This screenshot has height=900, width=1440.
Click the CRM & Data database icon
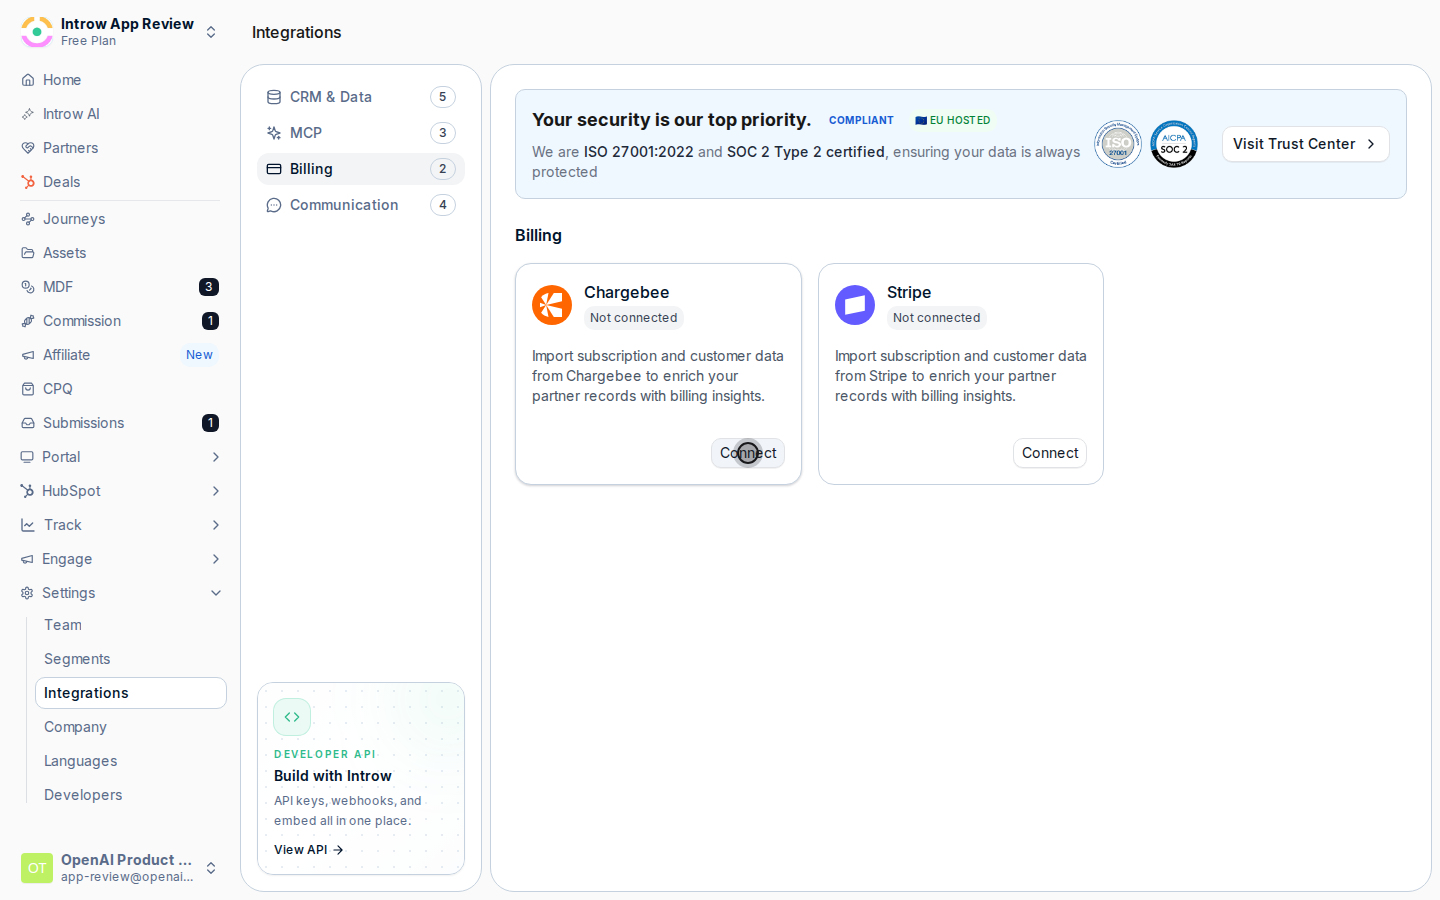pyautogui.click(x=274, y=97)
